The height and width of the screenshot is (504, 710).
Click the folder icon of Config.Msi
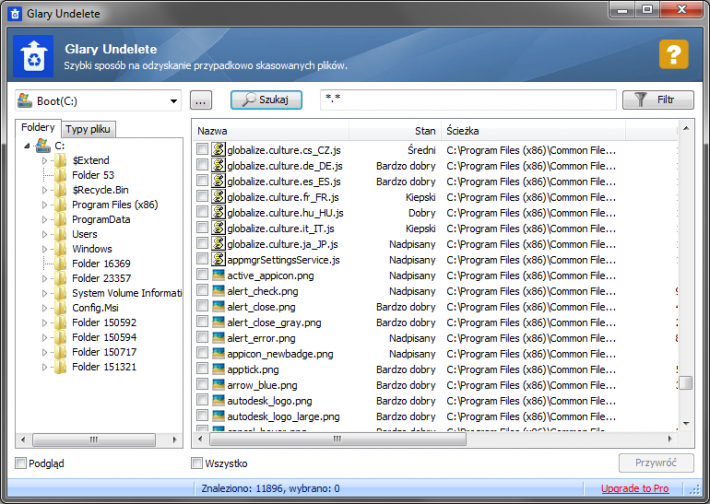click(60, 308)
